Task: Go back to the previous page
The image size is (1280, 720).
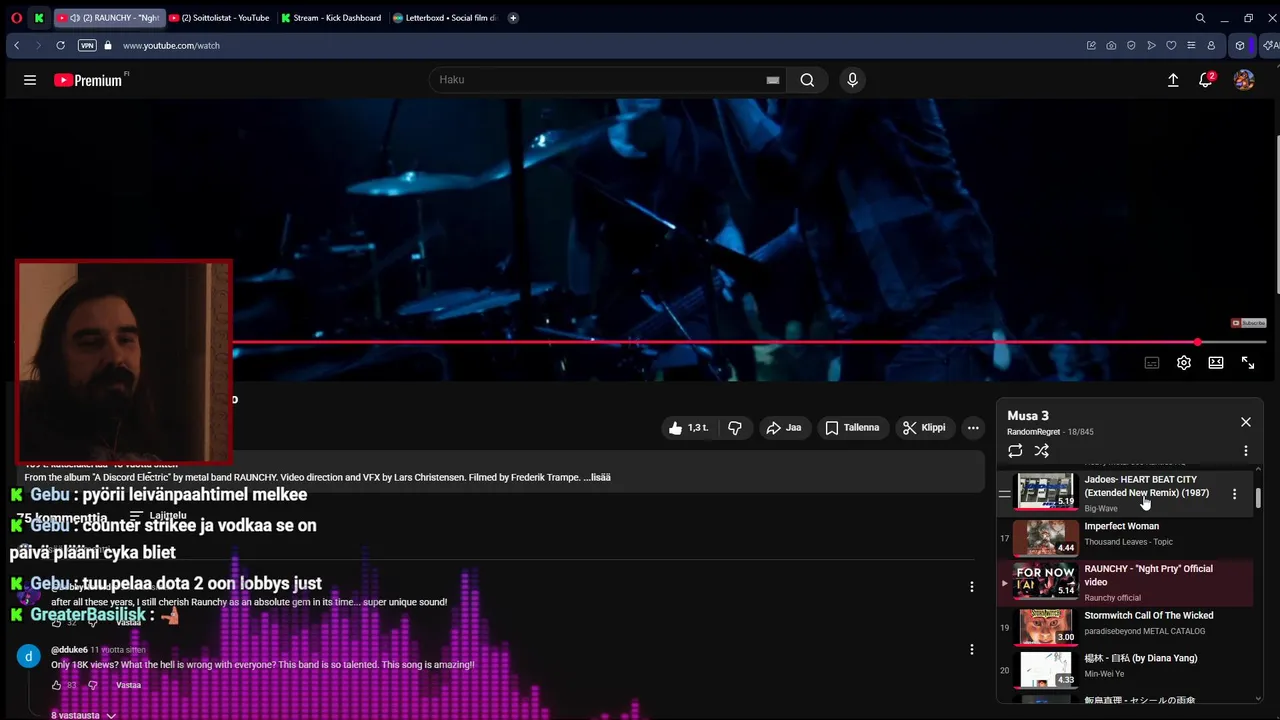Action: (x=17, y=45)
